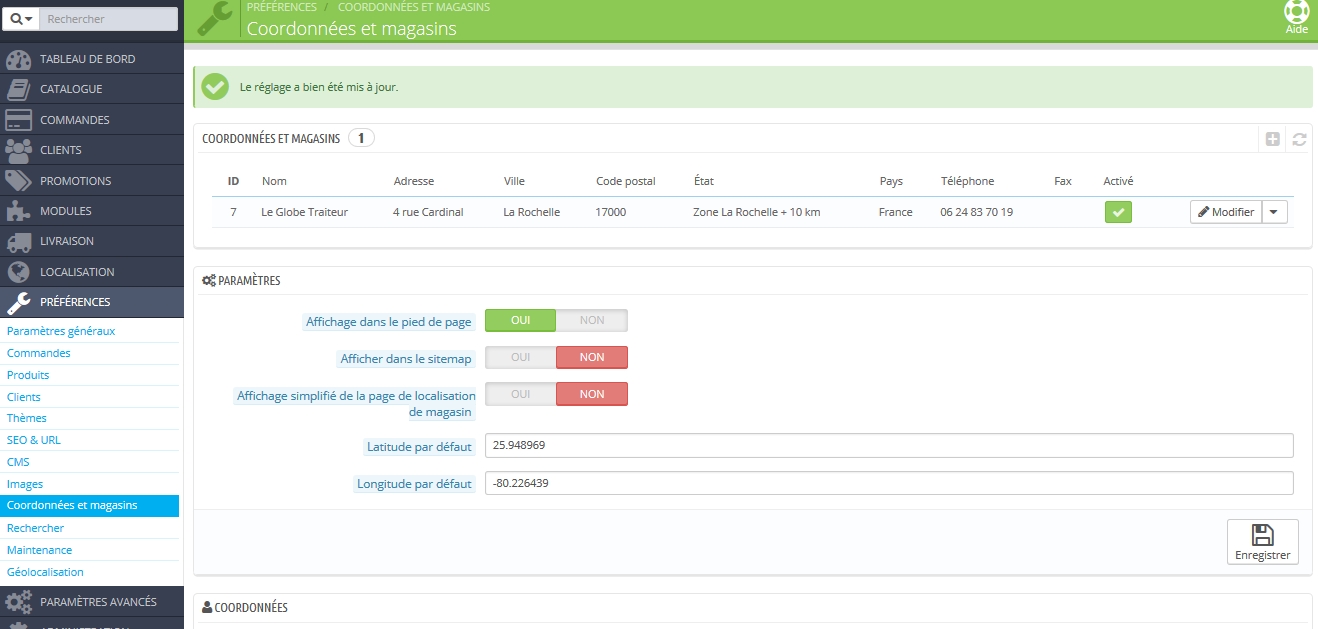This screenshot has height=629, width=1318.
Task: Click the large wrench header icon
Action: point(216,18)
